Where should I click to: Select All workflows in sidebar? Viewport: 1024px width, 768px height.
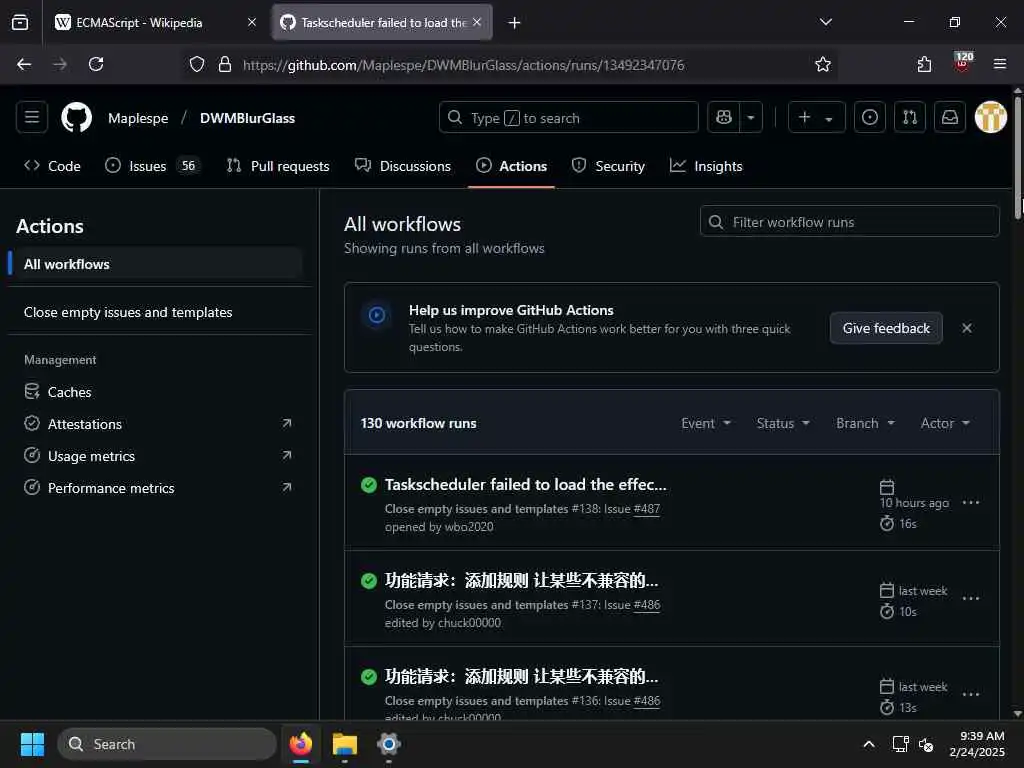(x=155, y=264)
